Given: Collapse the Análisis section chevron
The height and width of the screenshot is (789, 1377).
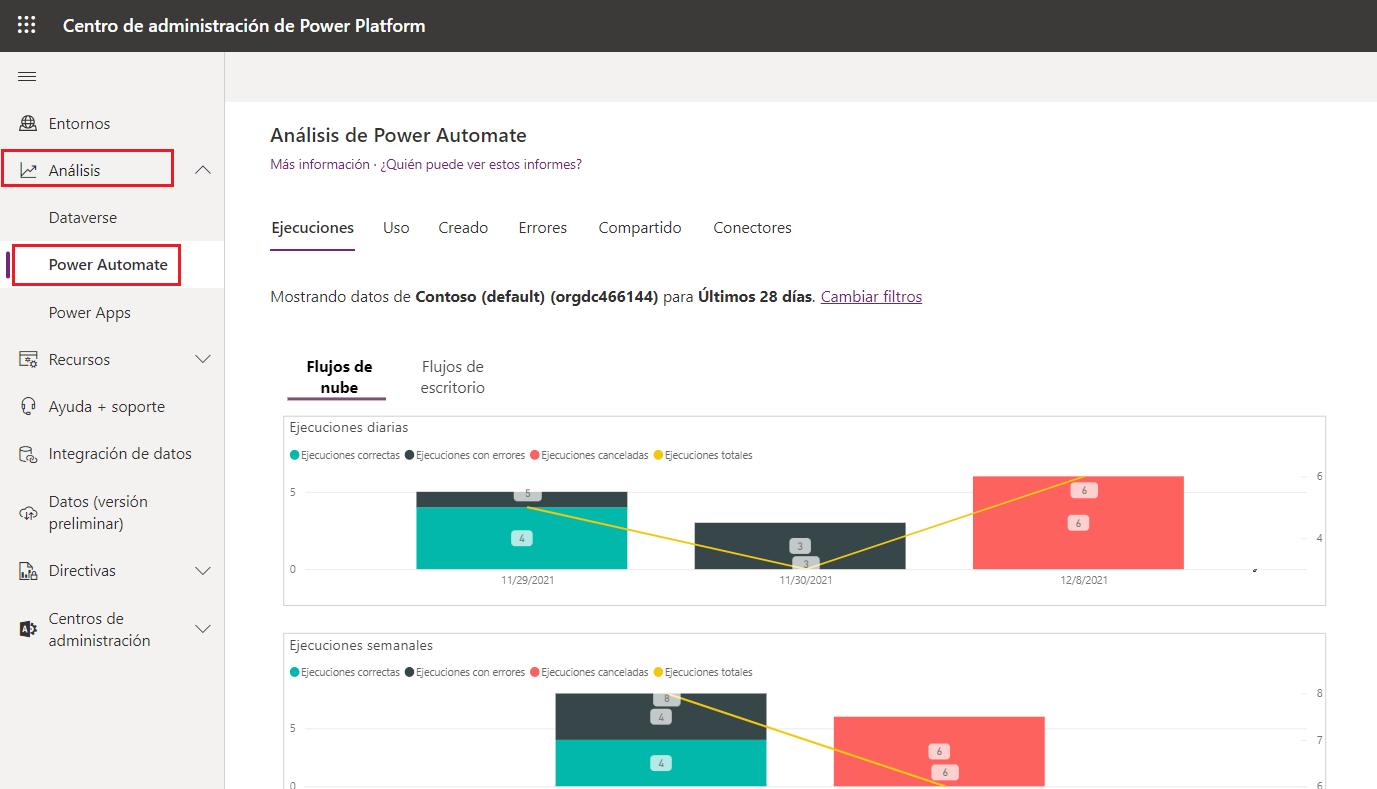Looking at the screenshot, I should 203,171.
